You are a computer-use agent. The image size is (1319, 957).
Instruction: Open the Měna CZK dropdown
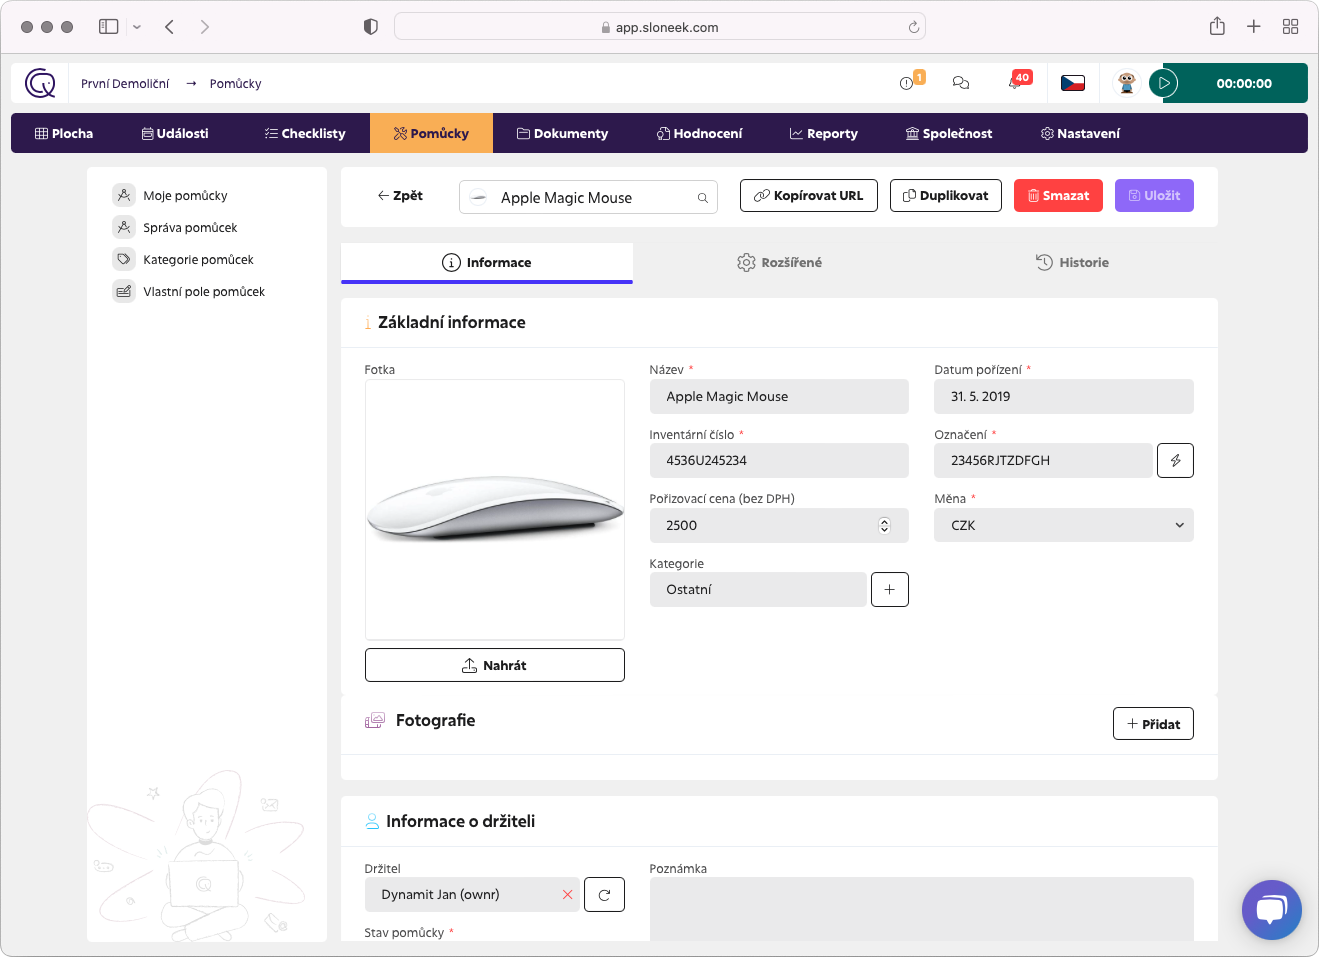(x=1064, y=525)
